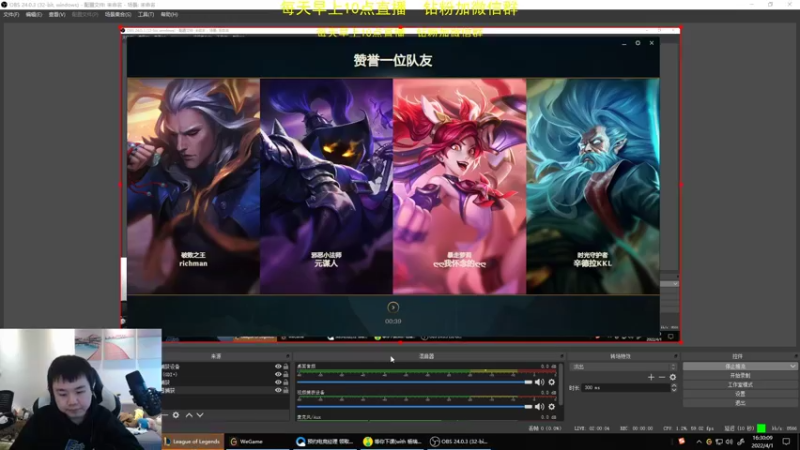Click the skip arrow above 00:30 timer
800x450 pixels.
[x=393, y=307]
